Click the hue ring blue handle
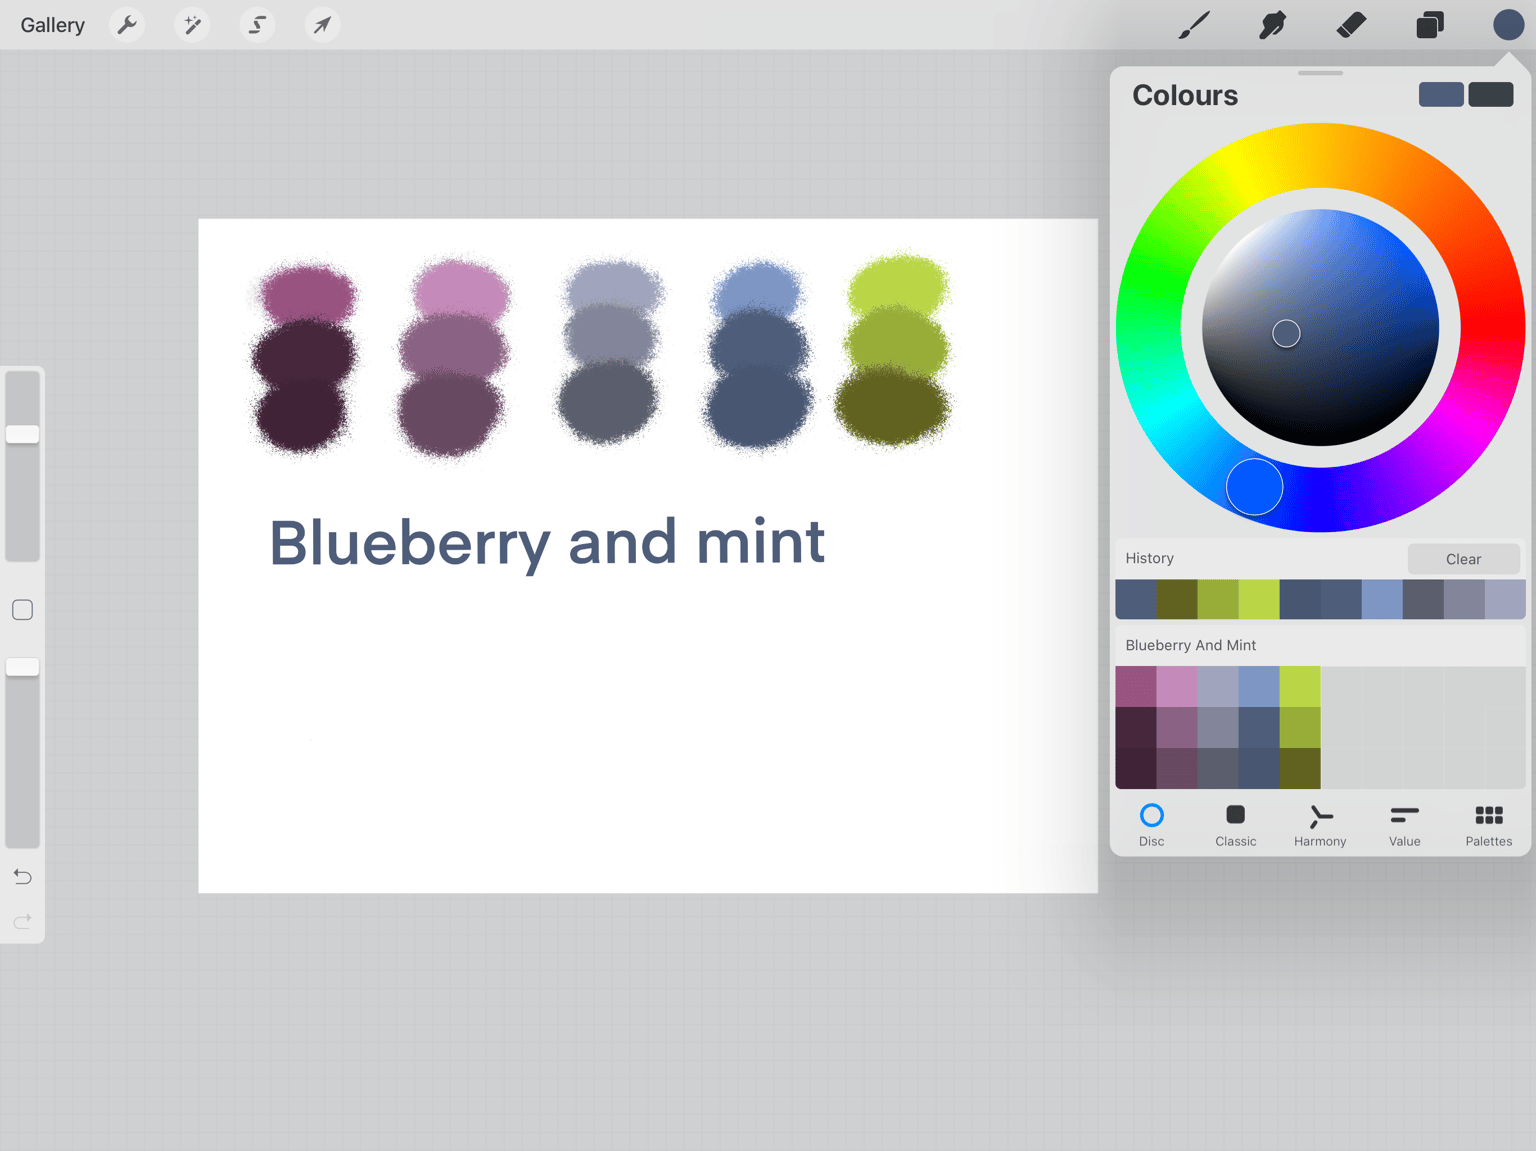The image size is (1536, 1151). [x=1254, y=487]
